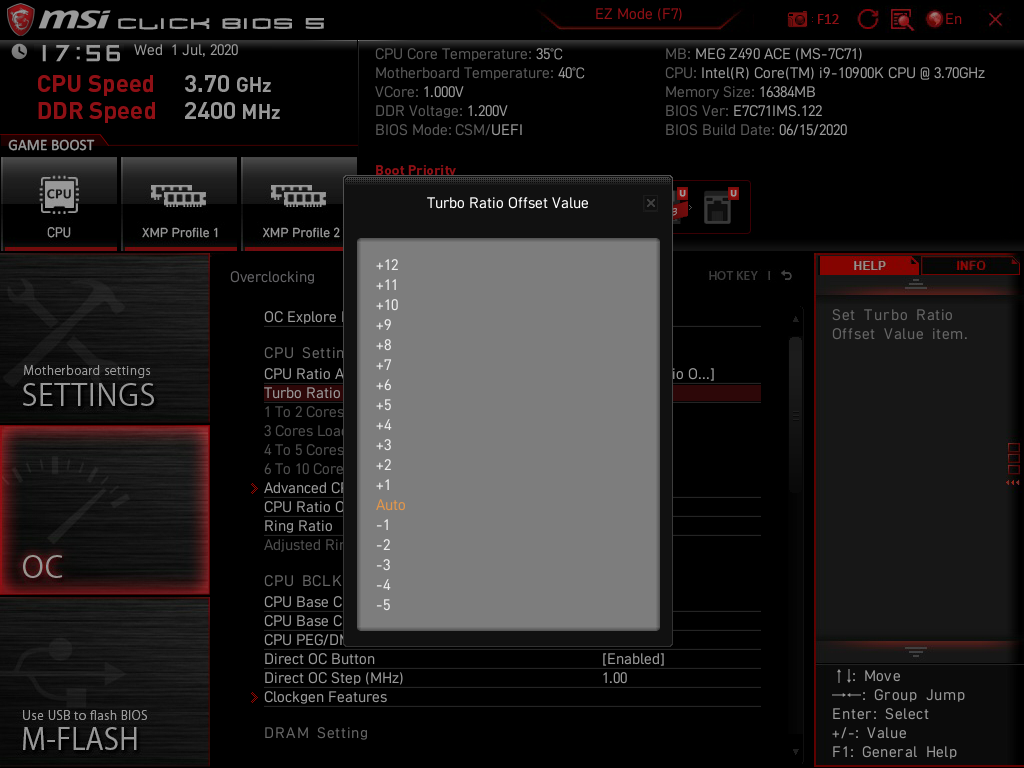Click the Boot Priority link
Screen dimensions: 1024x768
coord(415,171)
